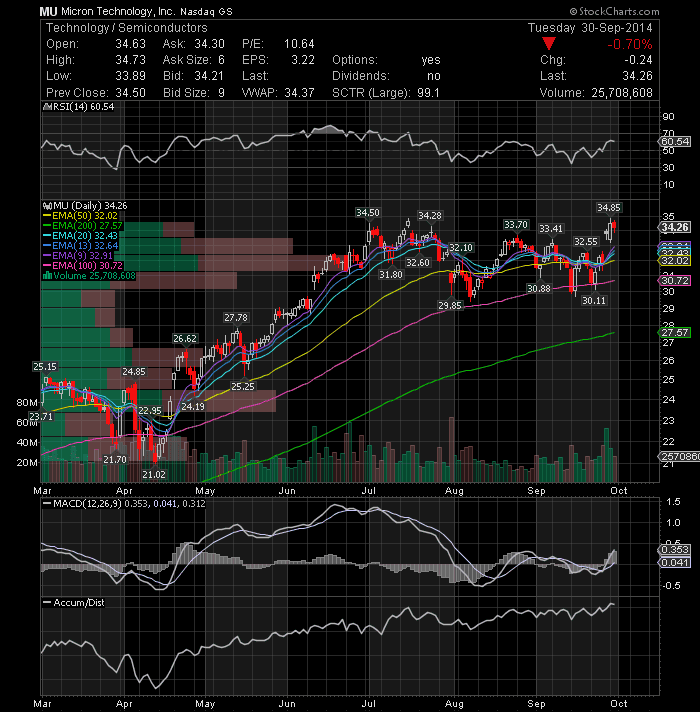
Task: Click the 25.25 price callout
Action: click(x=242, y=386)
